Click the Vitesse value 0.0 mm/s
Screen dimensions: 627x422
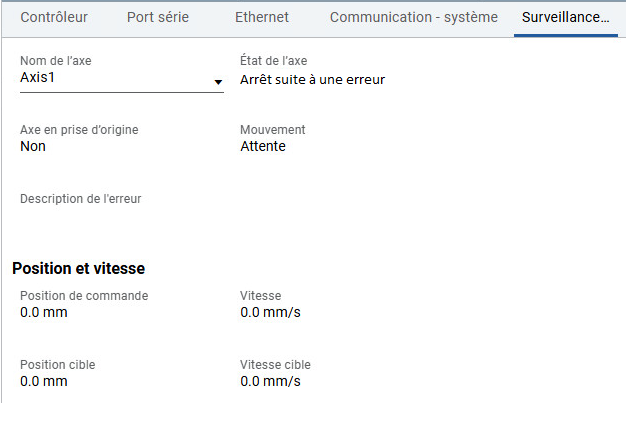(x=270, y=312)
